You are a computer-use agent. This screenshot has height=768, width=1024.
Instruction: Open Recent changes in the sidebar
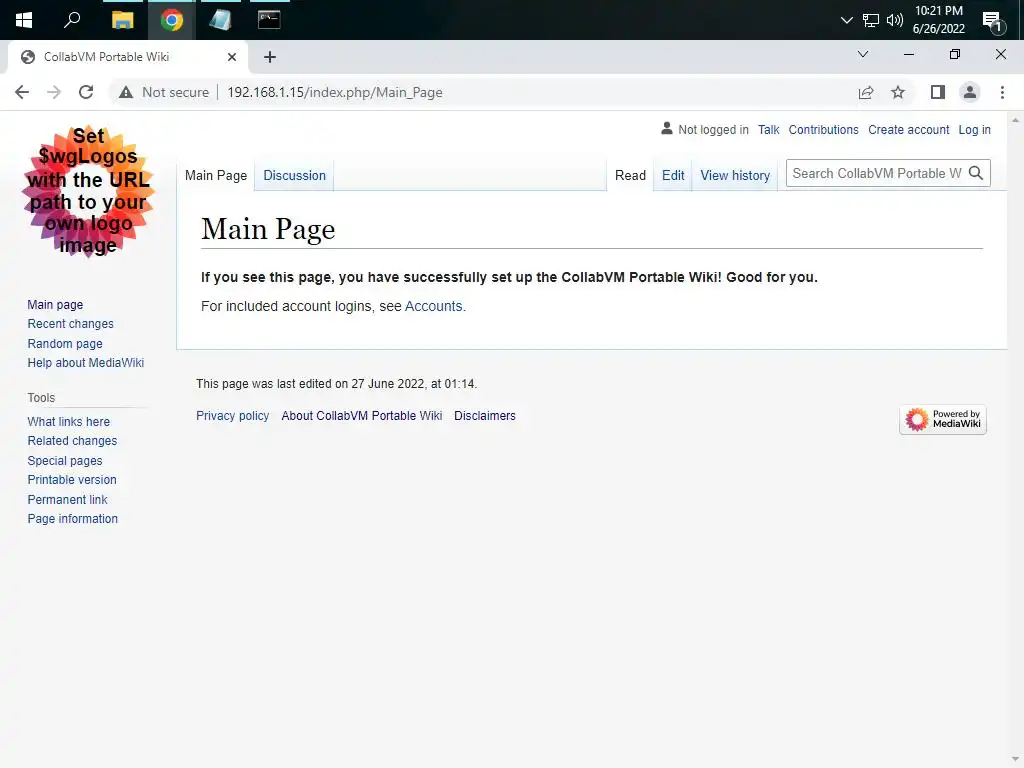coord(70,324)
